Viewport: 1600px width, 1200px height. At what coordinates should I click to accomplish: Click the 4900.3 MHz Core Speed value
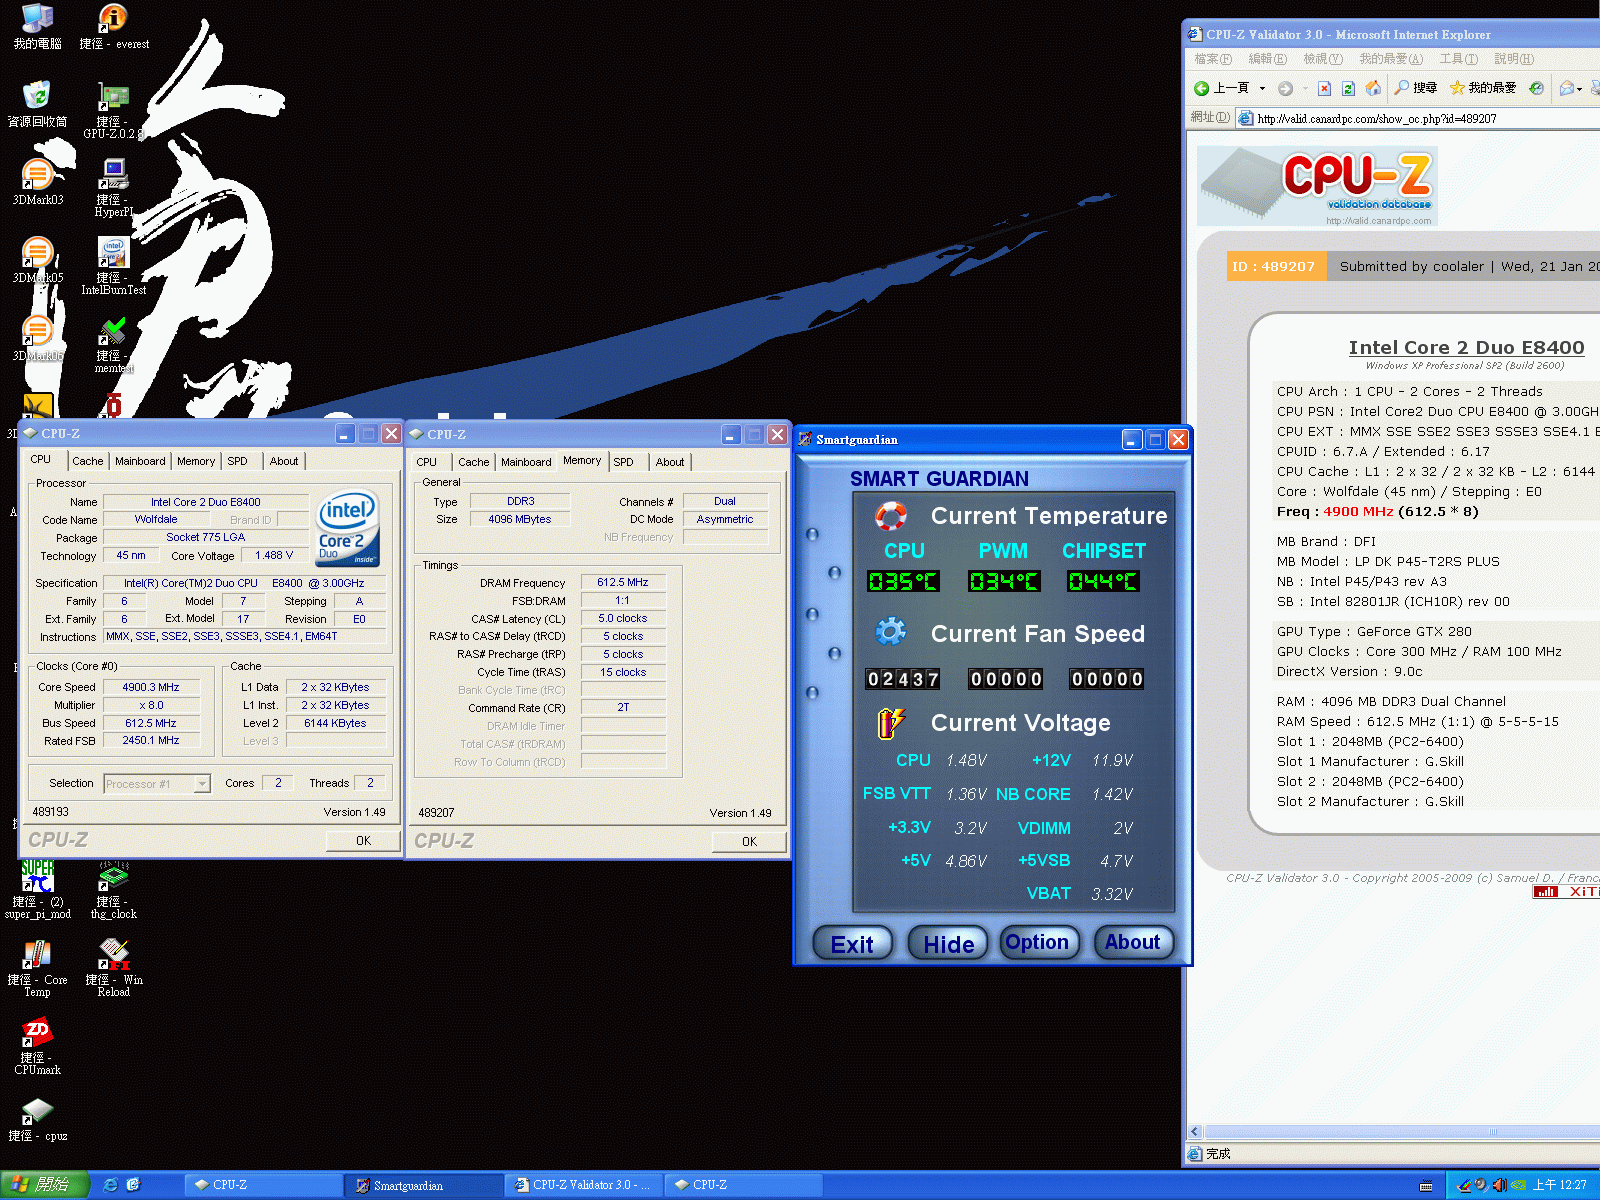point(151,687)
